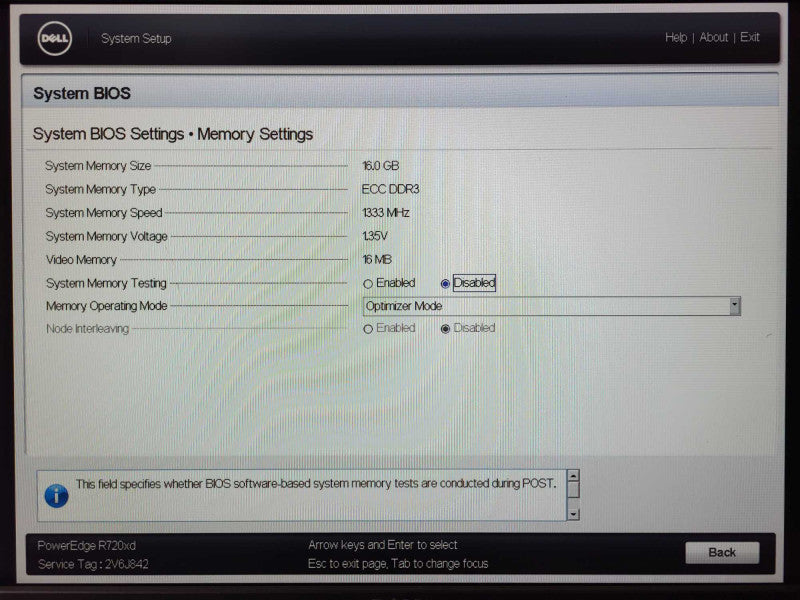Click the Service Tag text
Viewport: 800px width, 600px height.
[x=93, y=564]
